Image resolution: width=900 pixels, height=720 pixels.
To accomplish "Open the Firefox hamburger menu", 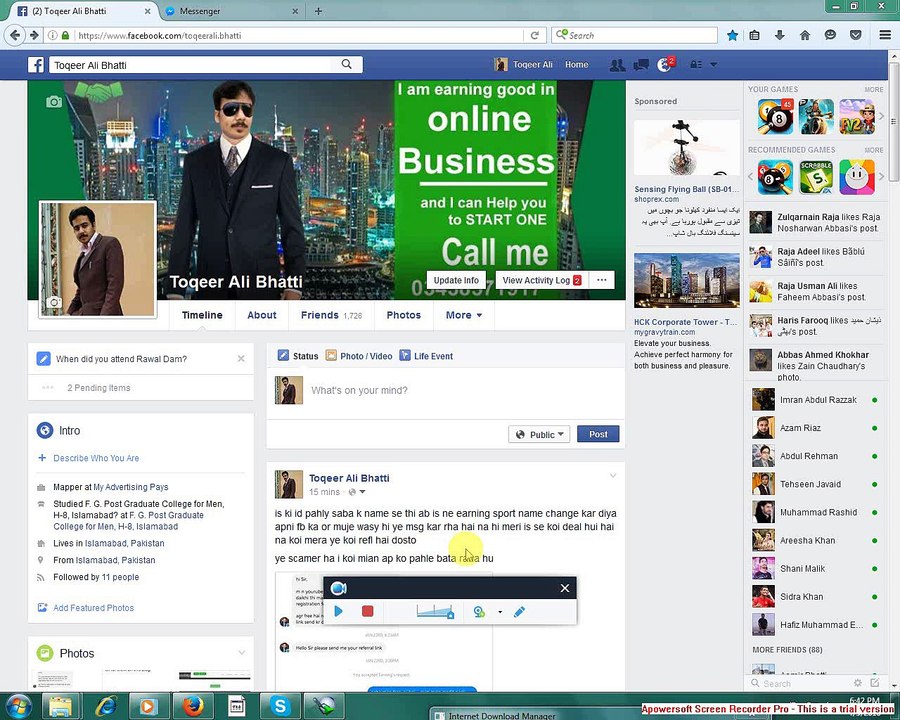I will [885, 35].
